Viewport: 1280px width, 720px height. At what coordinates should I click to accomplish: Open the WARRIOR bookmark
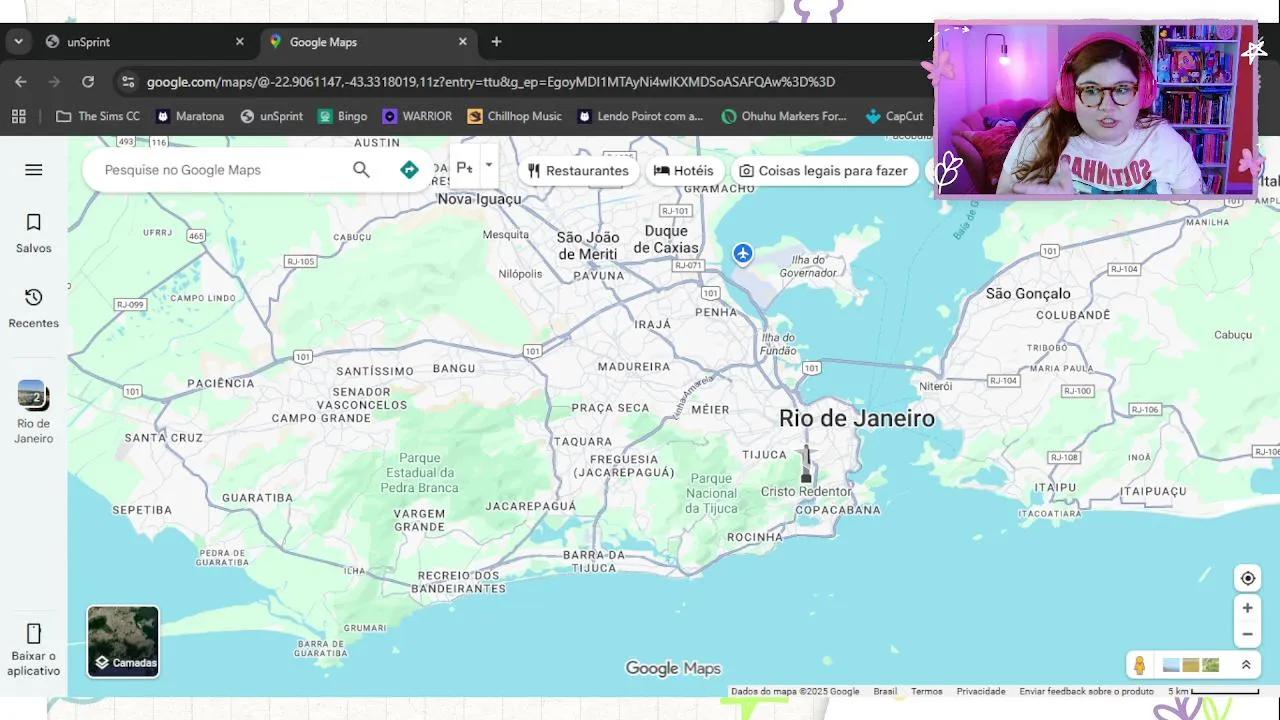click(418, 116)
